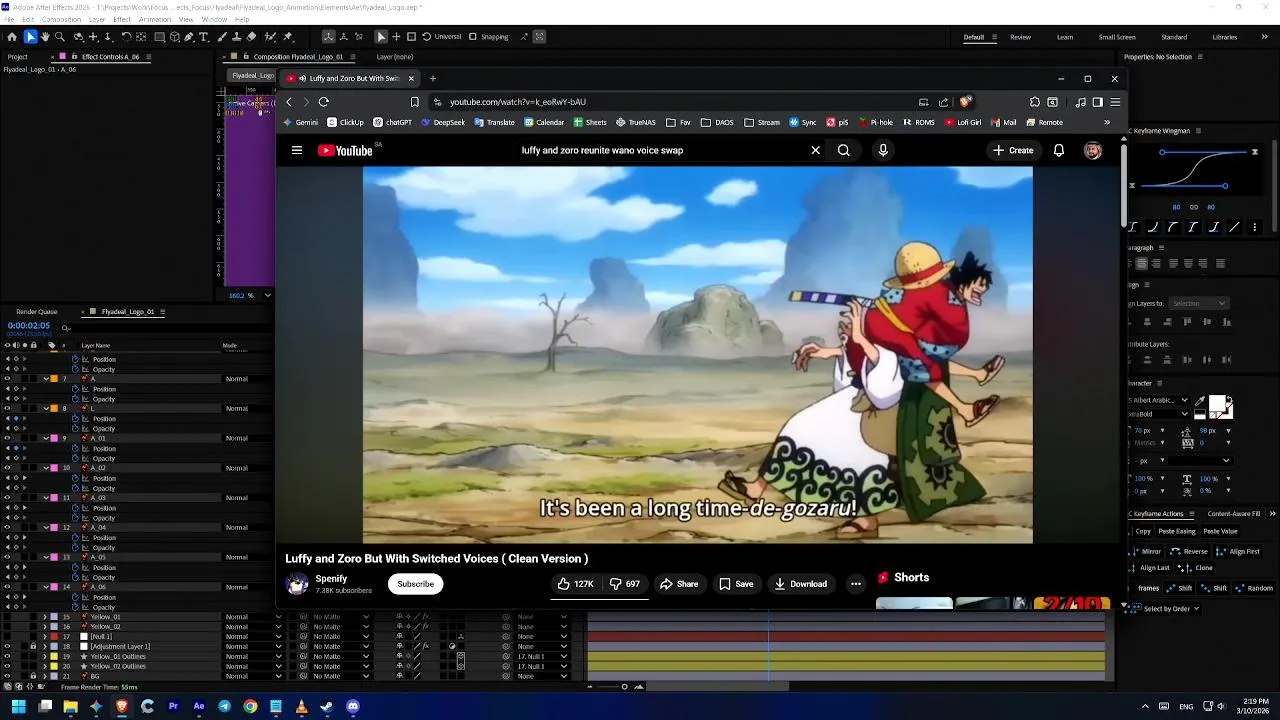
Task: Switch to Small Screen workspace
Action: click(1117, 37)
